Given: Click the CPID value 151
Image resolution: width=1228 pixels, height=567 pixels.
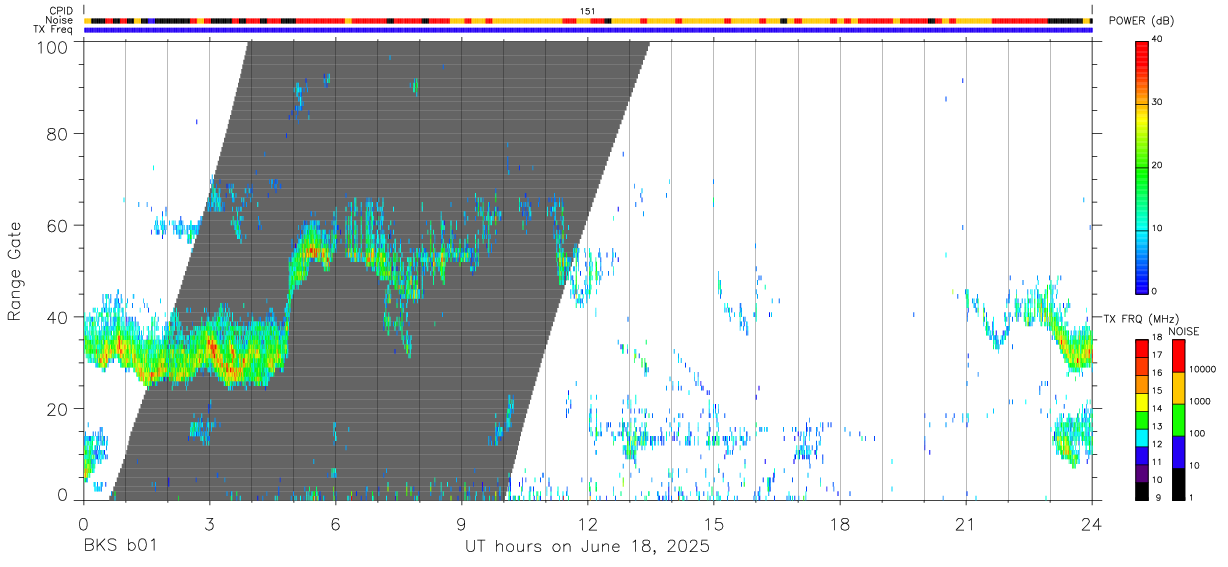Looking at the screenshot, I should pos(587,11).
